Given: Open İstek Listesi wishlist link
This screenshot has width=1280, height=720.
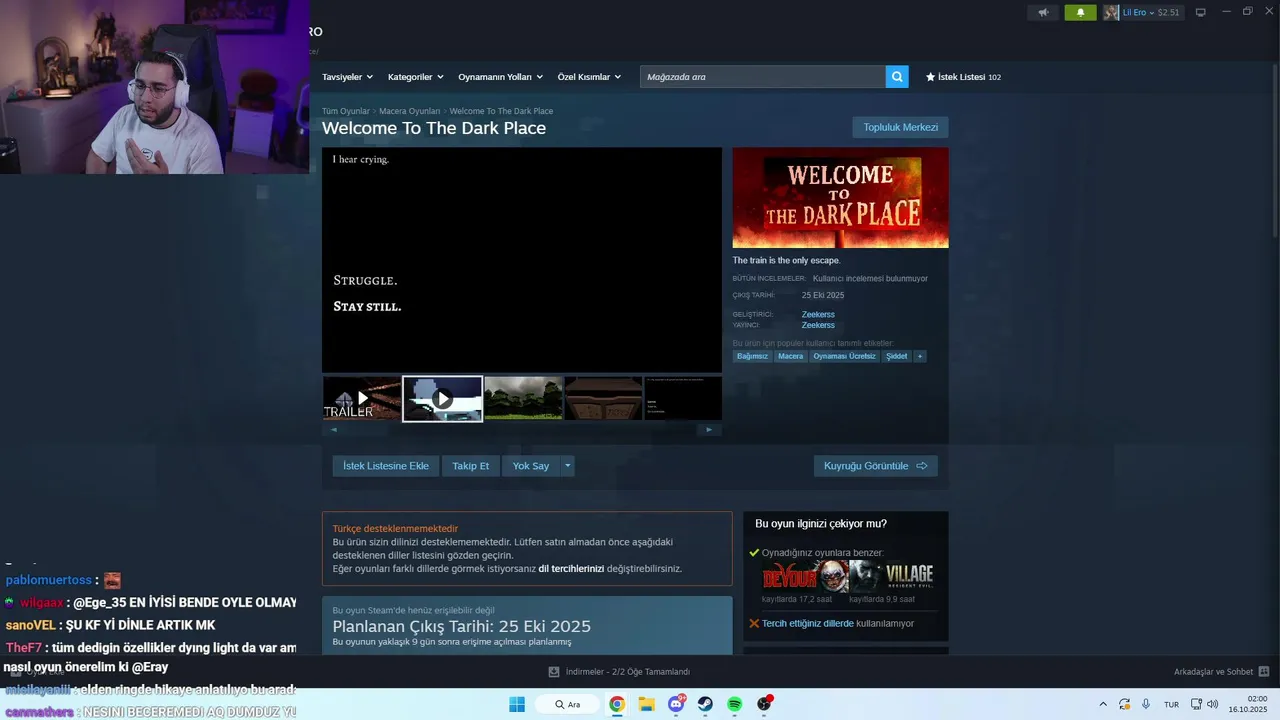Looking at the screenshot, I should pos(963,77).
